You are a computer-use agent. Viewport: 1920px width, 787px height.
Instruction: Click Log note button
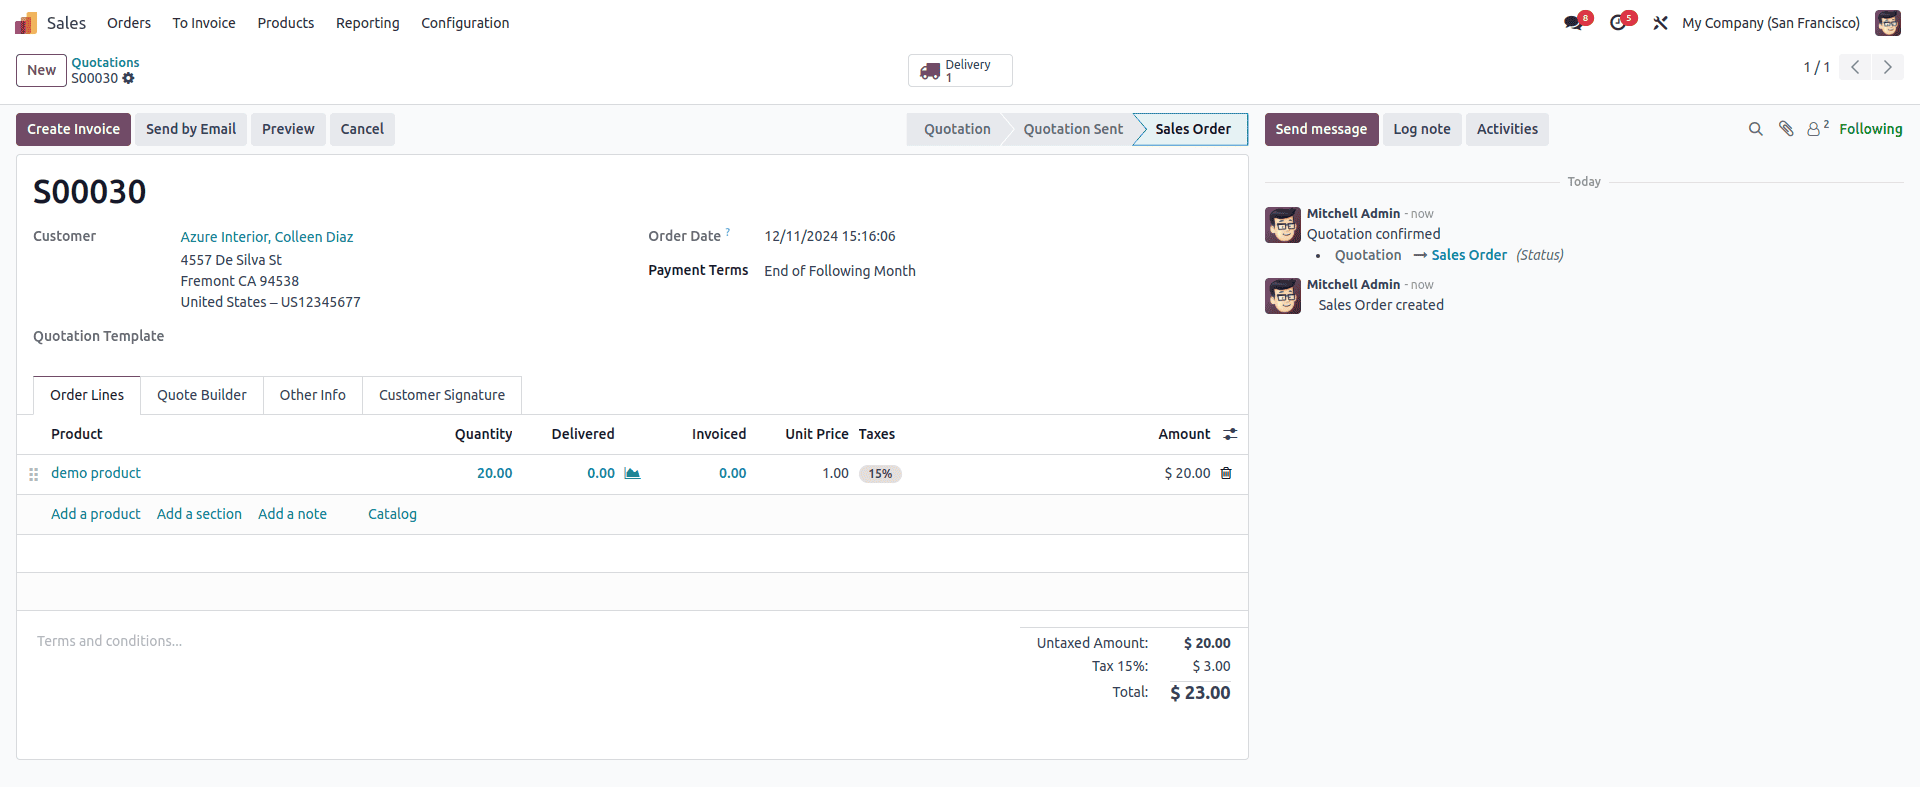[1422, 129]
